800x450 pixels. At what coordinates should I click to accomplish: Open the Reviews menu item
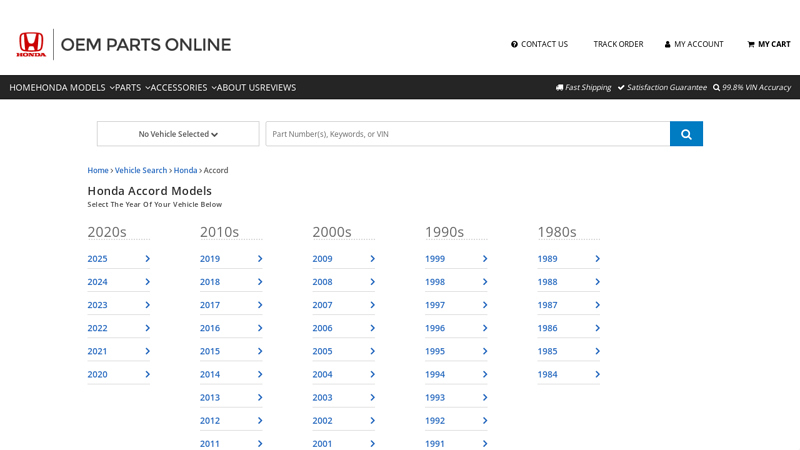tap(279, 87)
